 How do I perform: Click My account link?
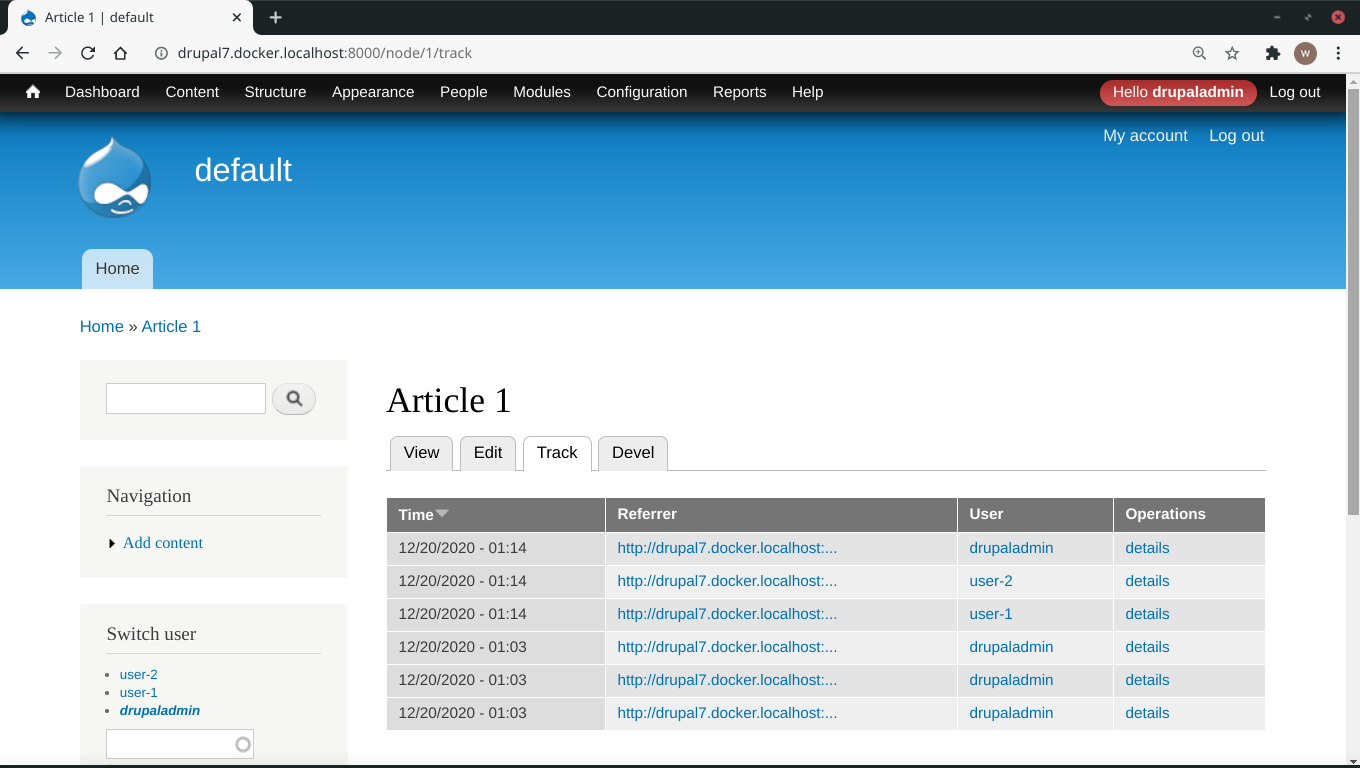[x=1145, y=136]
